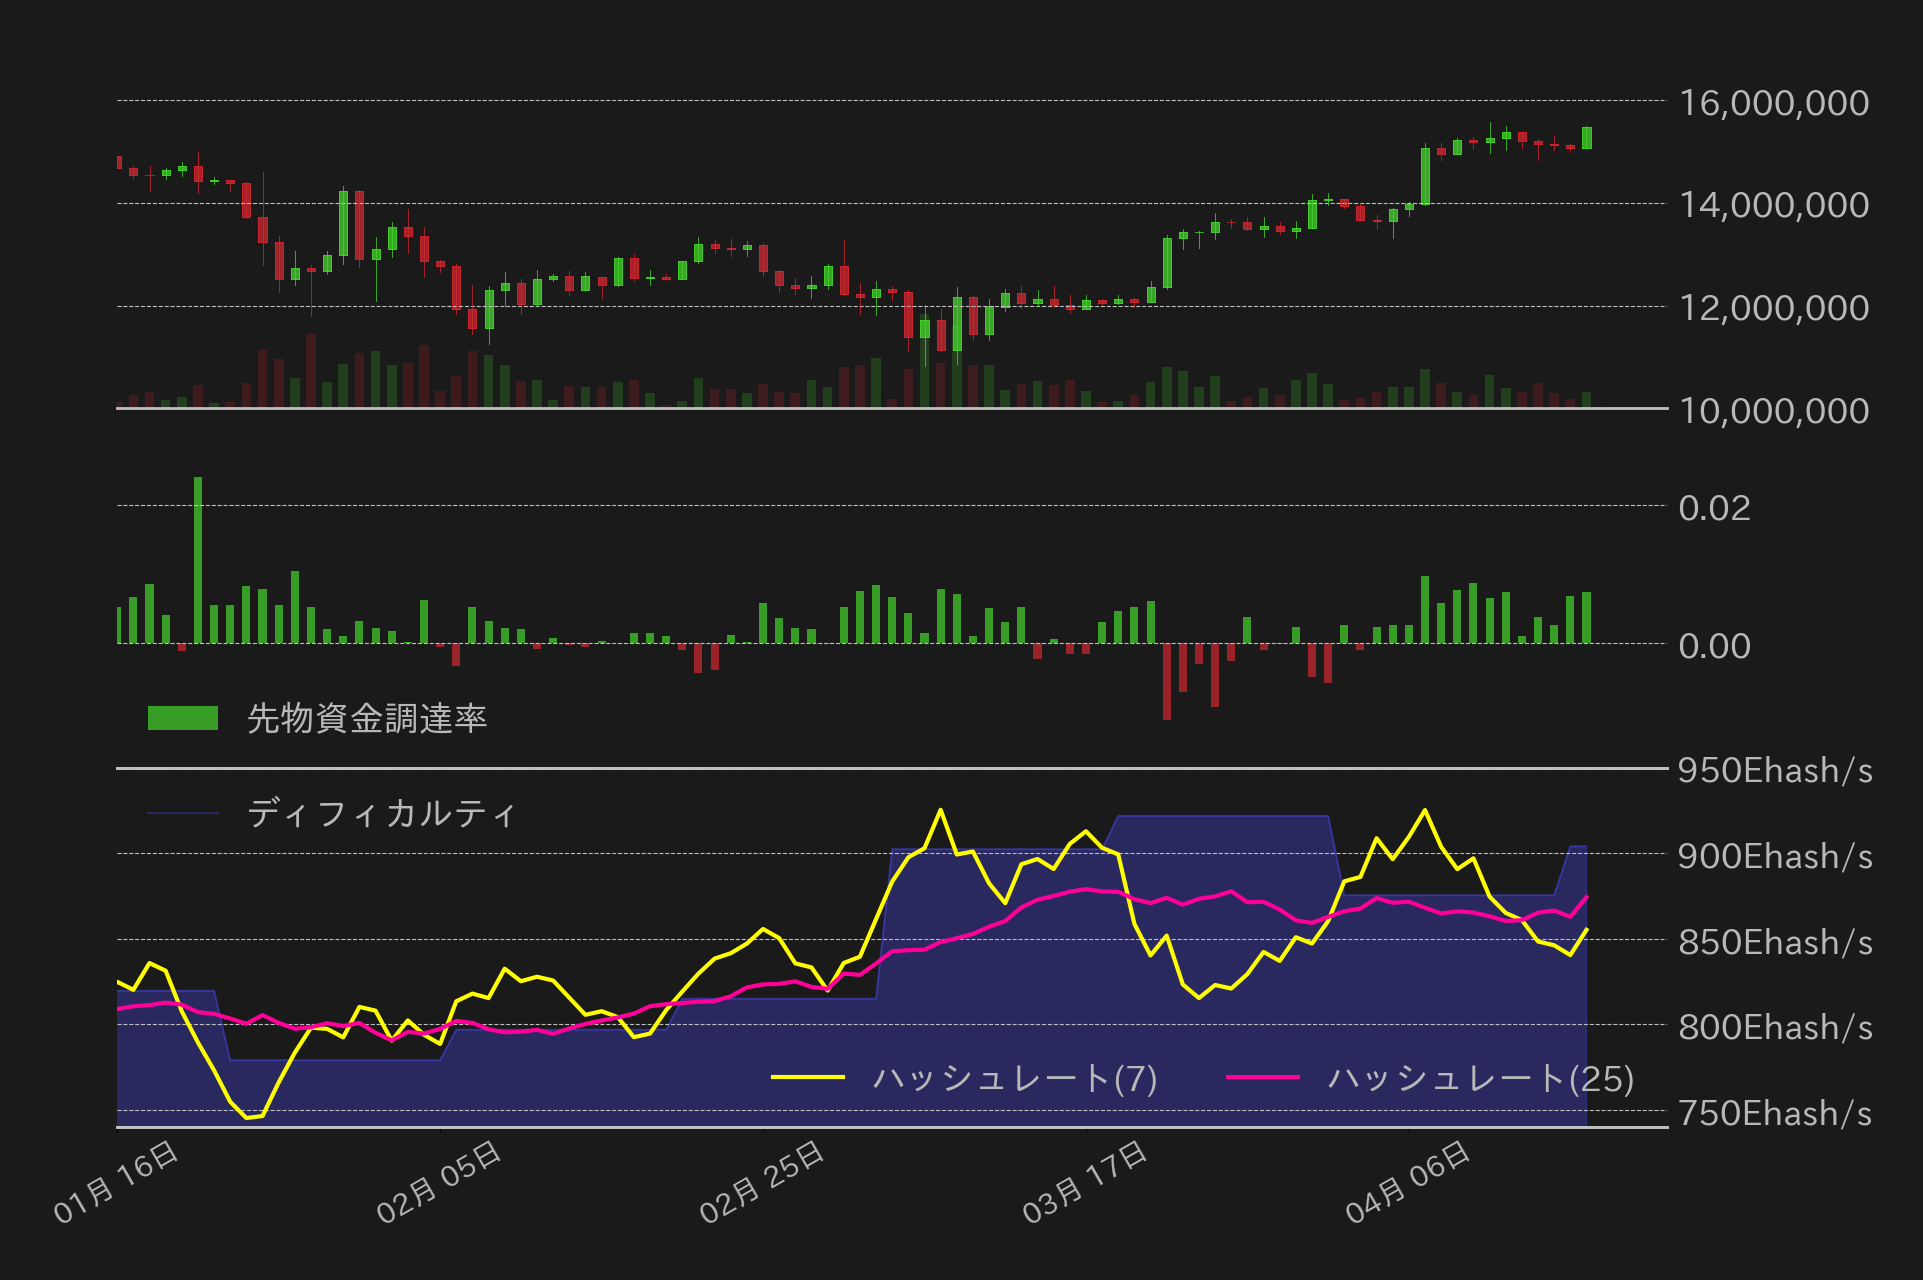Click the 0.02 funding rate axis label
1923x1280 pixels.
point(1714,508)
